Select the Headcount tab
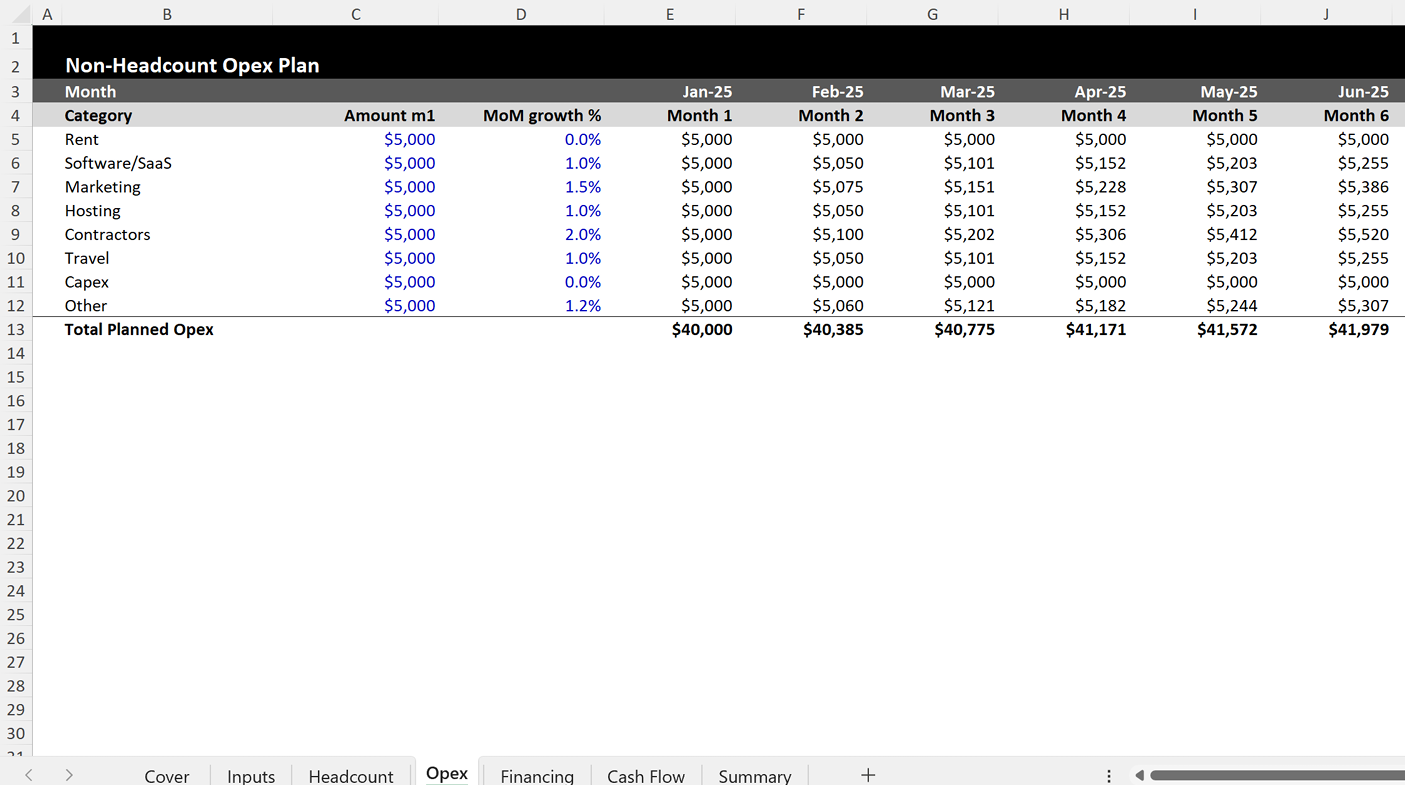 [x=351, y=775]
